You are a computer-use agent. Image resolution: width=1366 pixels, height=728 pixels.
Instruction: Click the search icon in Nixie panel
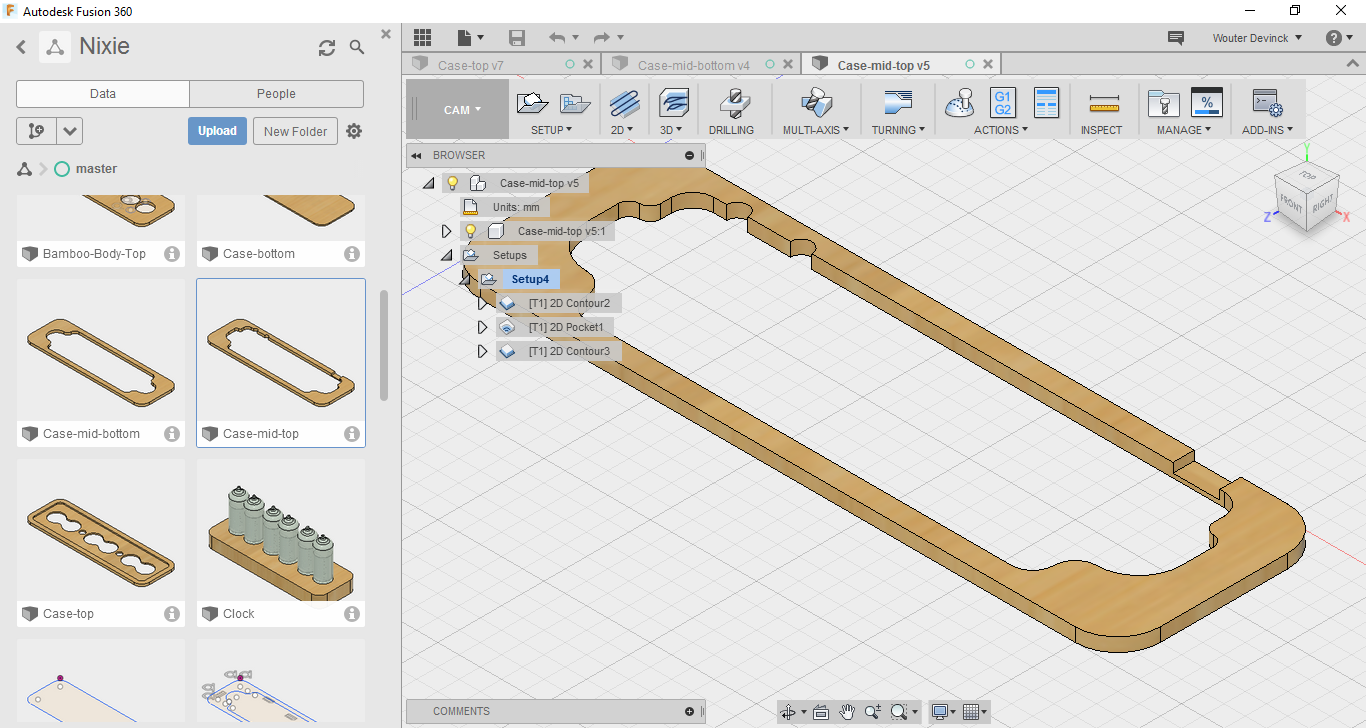point(357,47)
